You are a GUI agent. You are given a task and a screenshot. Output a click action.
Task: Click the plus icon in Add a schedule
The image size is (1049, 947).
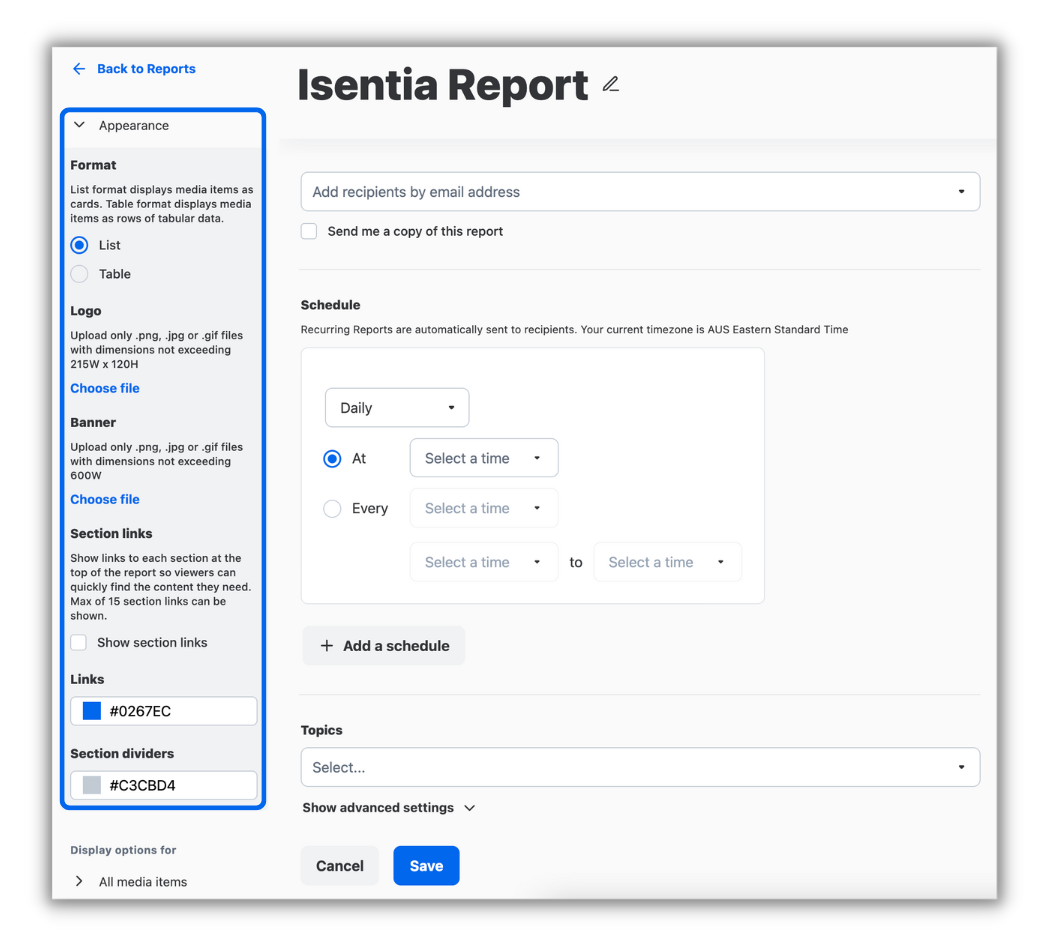pos(326,645)
